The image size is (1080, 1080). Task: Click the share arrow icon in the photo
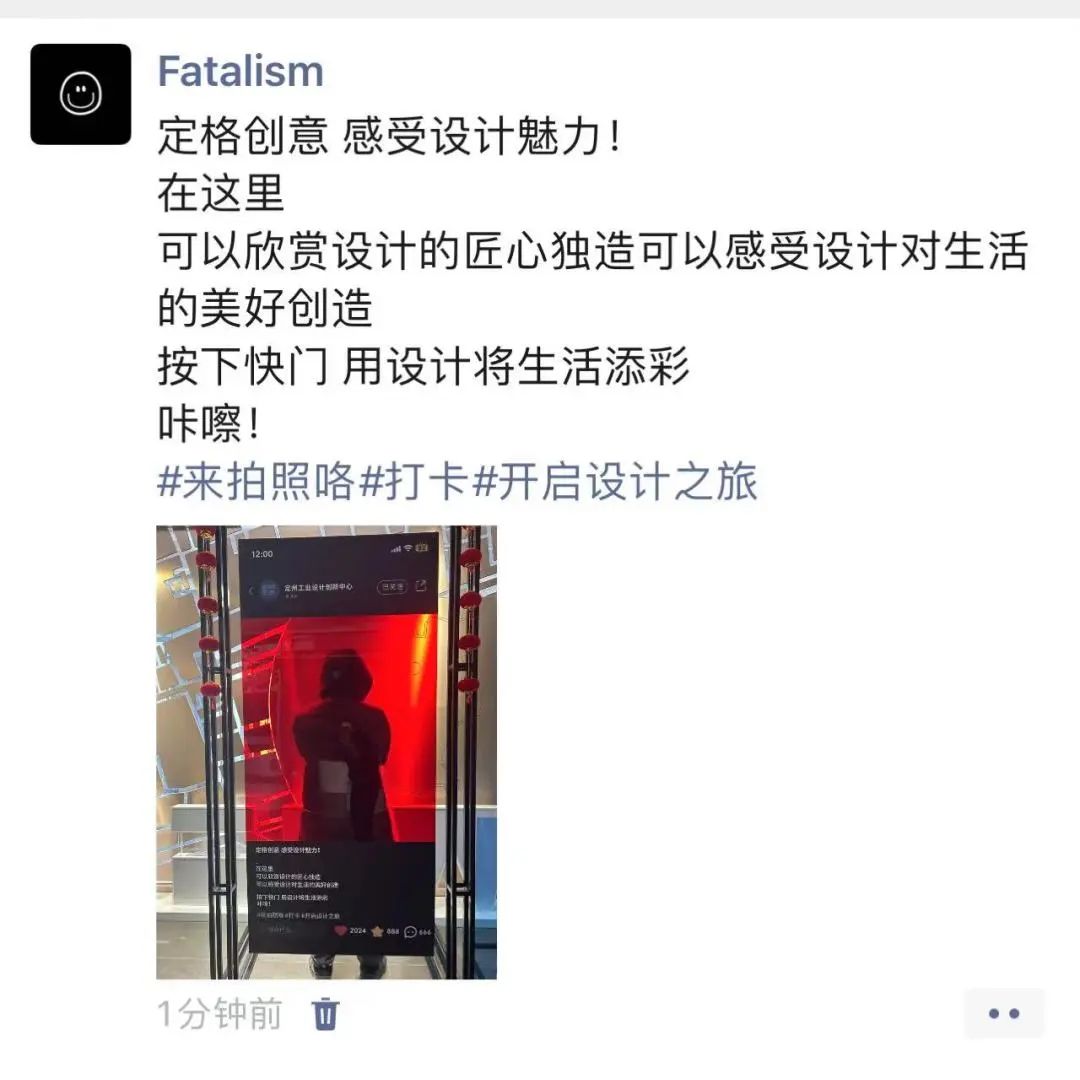tap(421, 586)
